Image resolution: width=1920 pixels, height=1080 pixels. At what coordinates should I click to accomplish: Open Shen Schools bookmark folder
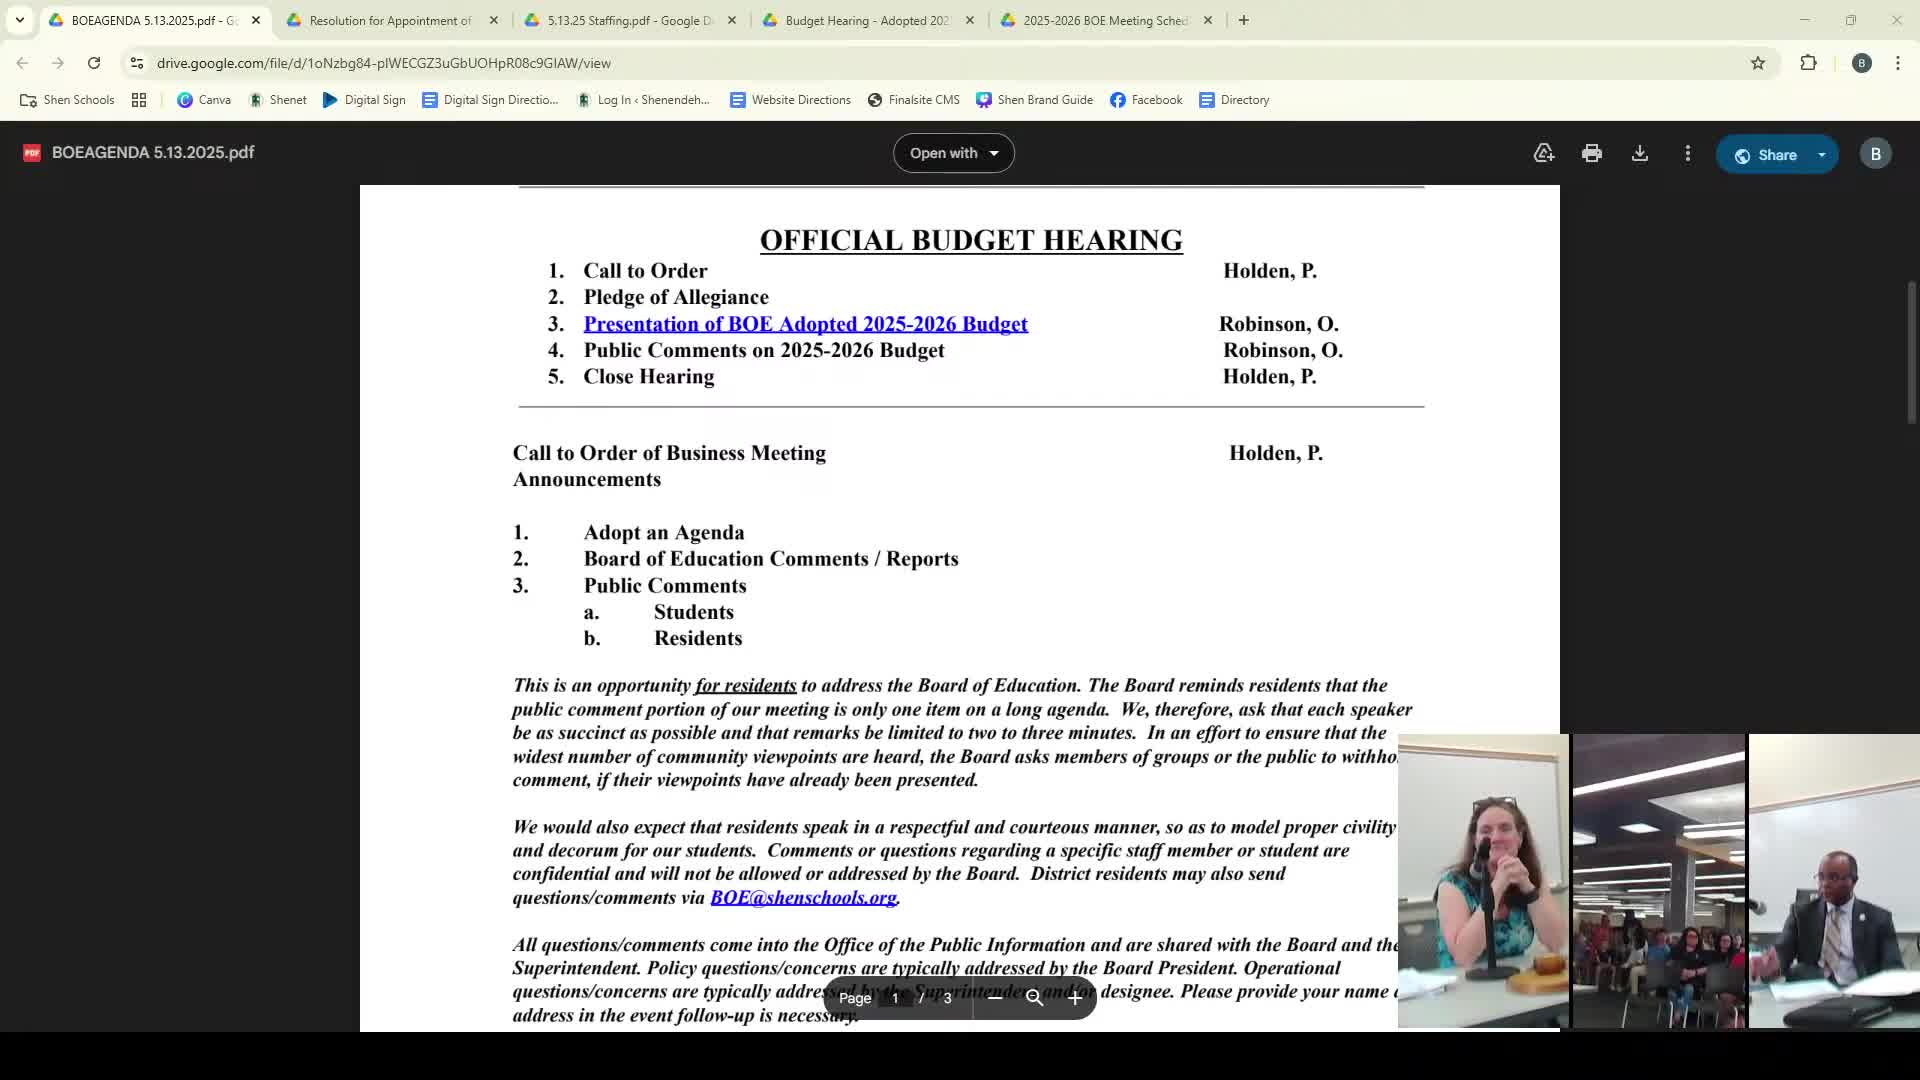(x=67, y=100)
